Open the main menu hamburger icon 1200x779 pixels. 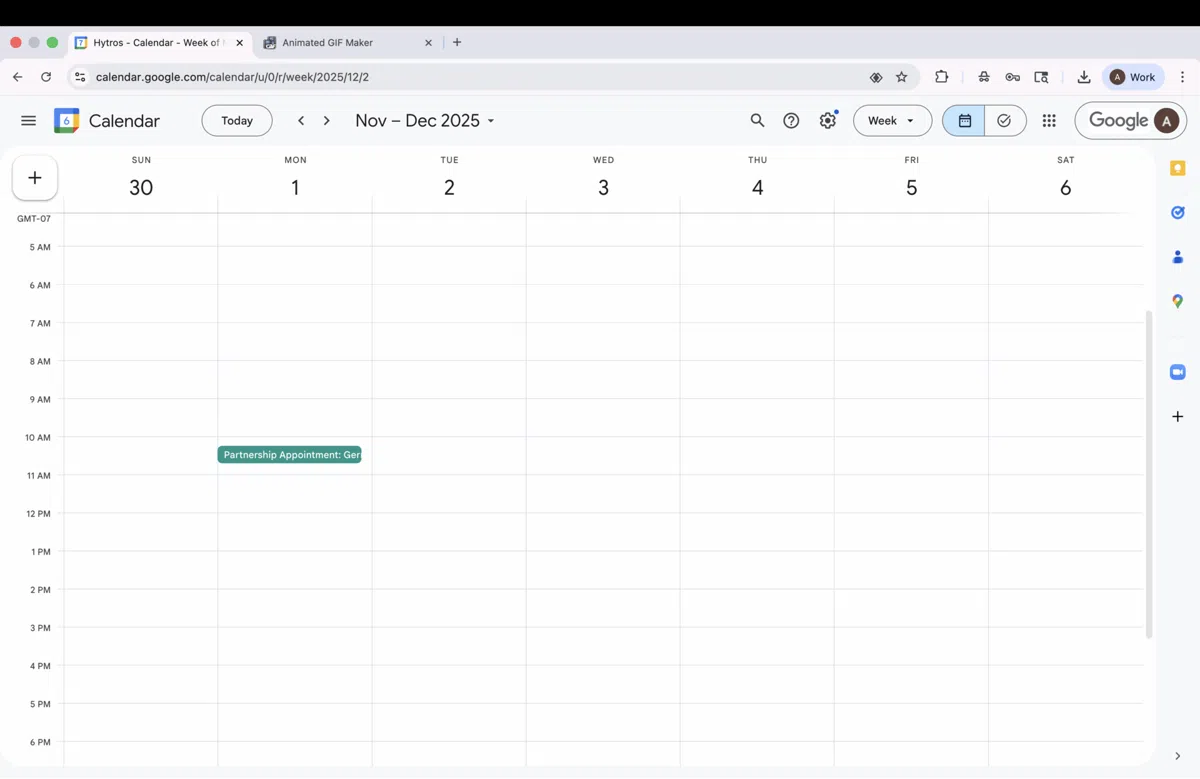tap(28, 121)
